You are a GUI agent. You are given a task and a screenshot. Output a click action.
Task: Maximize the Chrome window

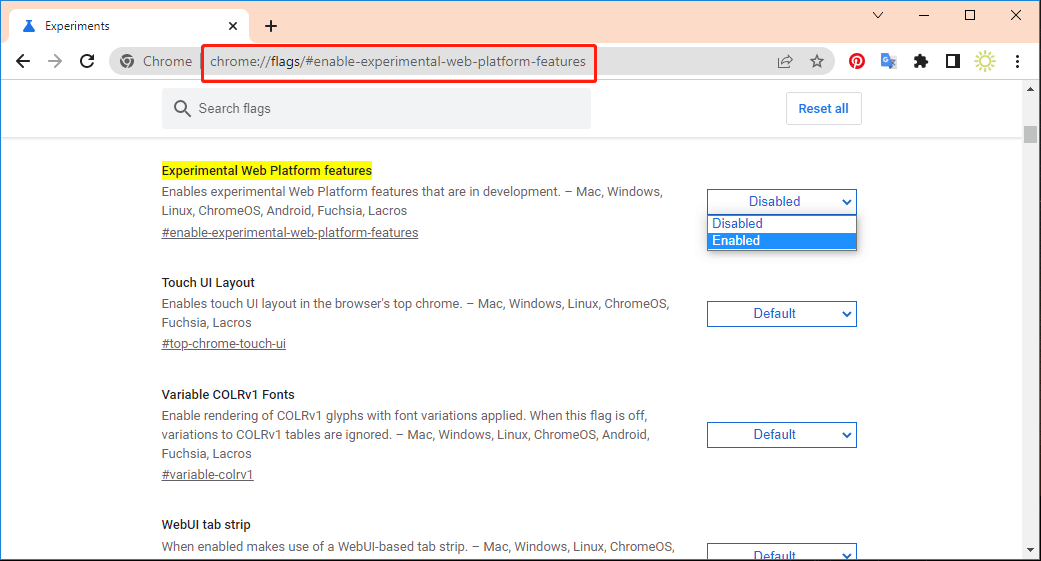[x=969, y=15]
